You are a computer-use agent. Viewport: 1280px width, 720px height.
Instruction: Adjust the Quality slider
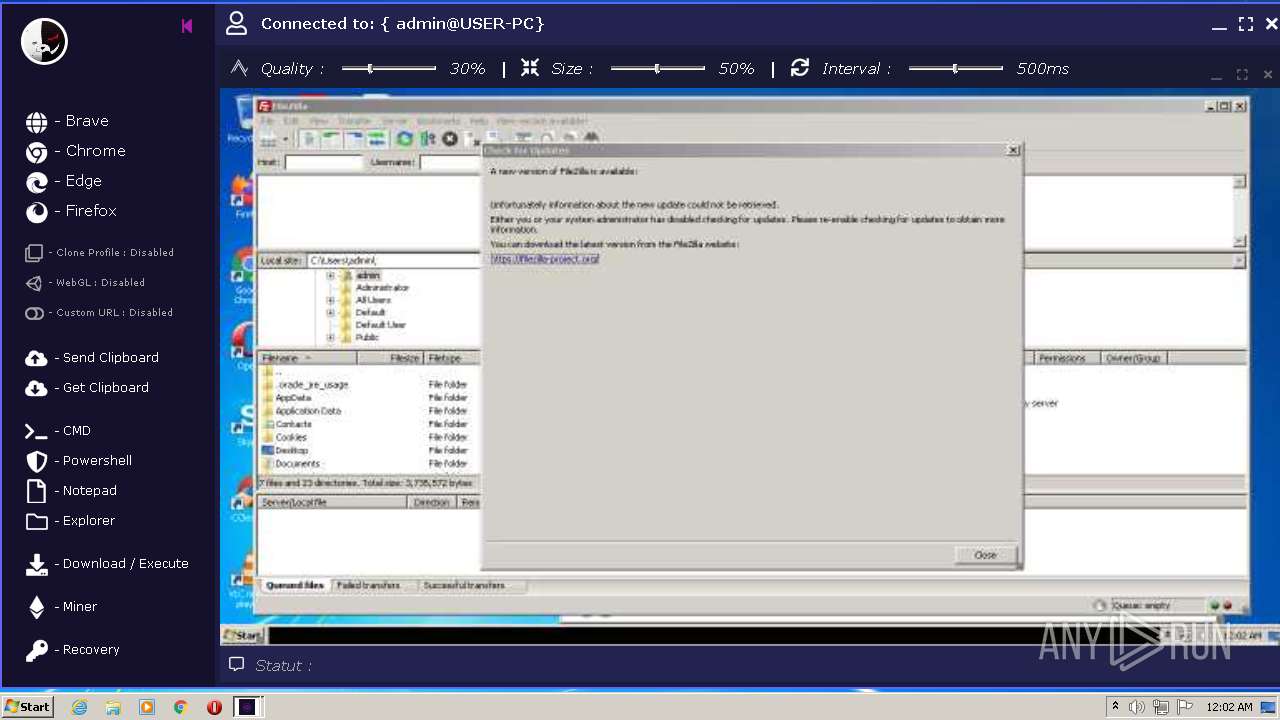coord(389,69)
